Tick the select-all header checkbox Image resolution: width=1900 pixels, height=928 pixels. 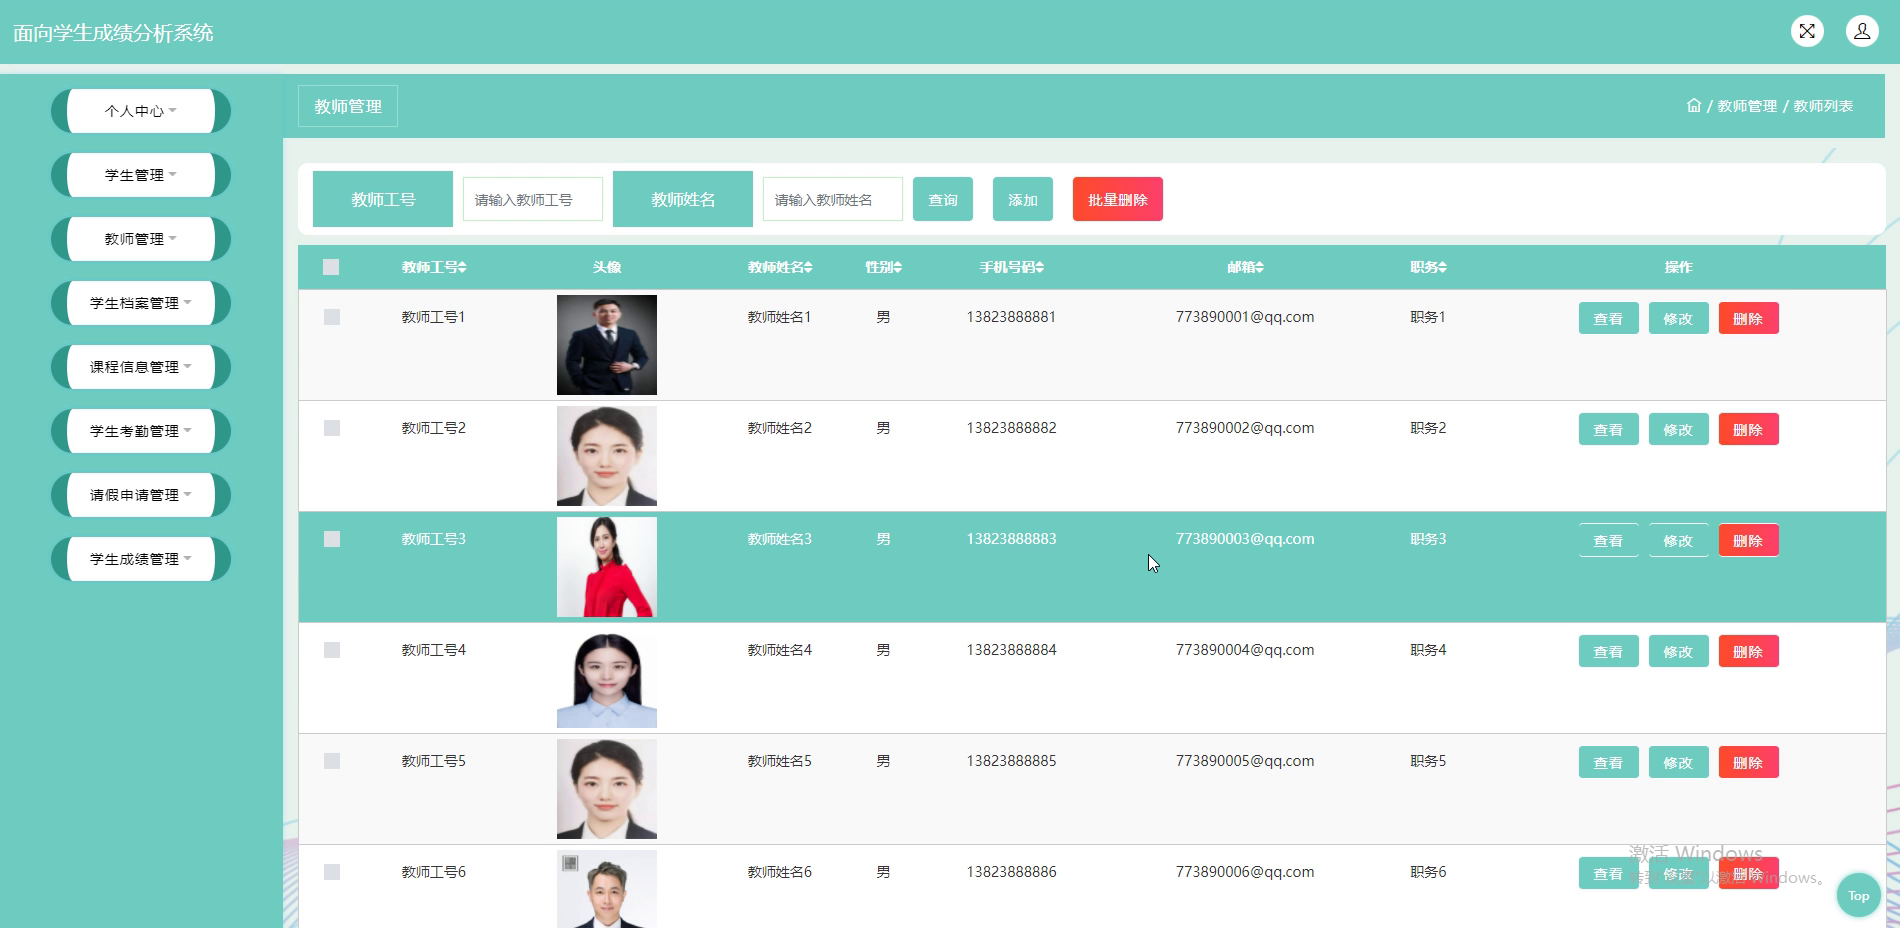[x=331, y=267]
